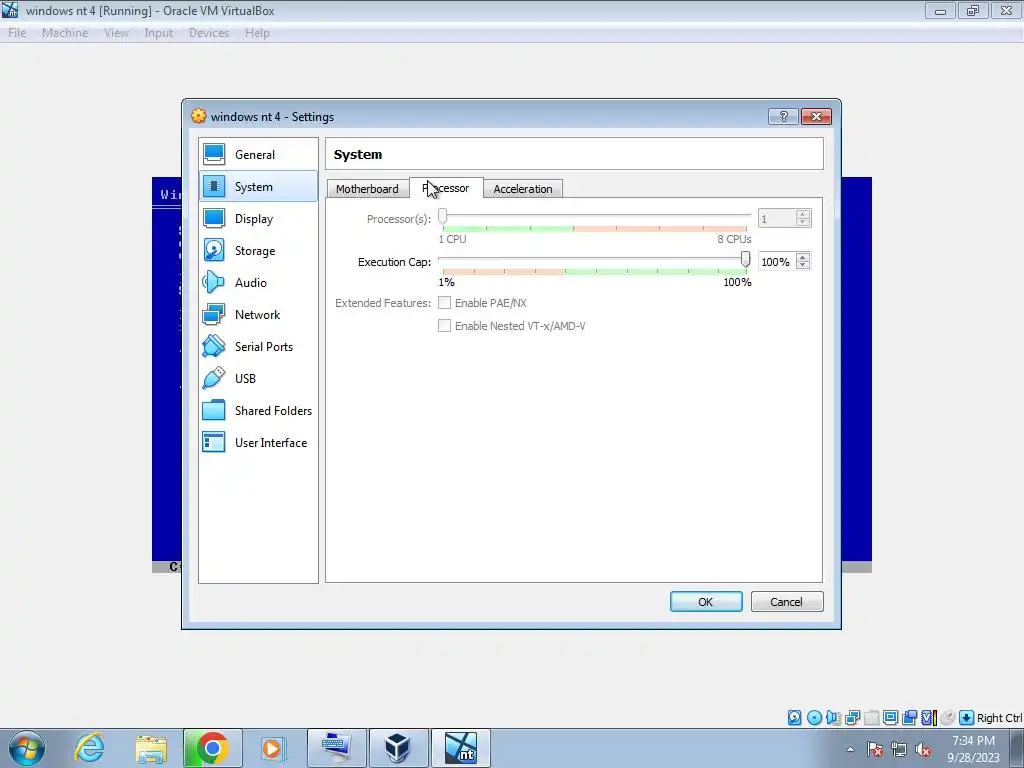Click the processor count number field
Viewport: 1024px width, 768px height.
pos(777,219)
